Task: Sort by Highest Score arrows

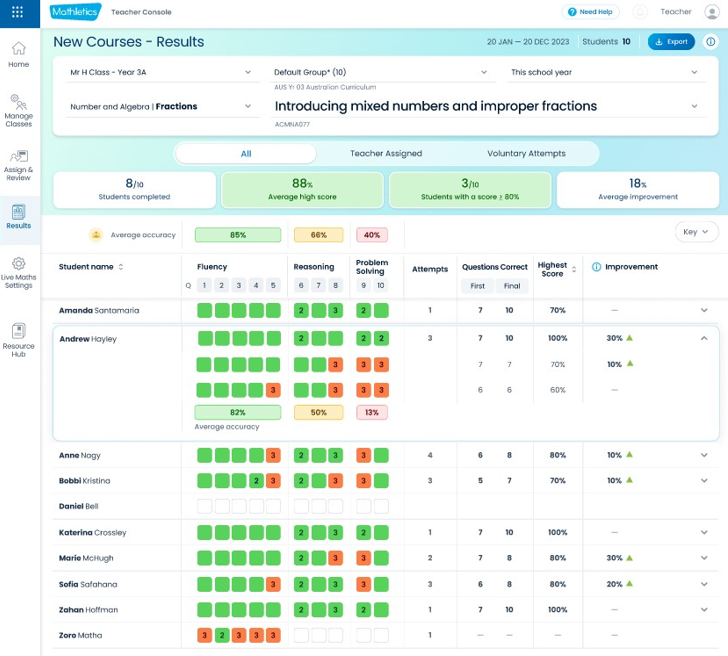Action: (574, 269)
